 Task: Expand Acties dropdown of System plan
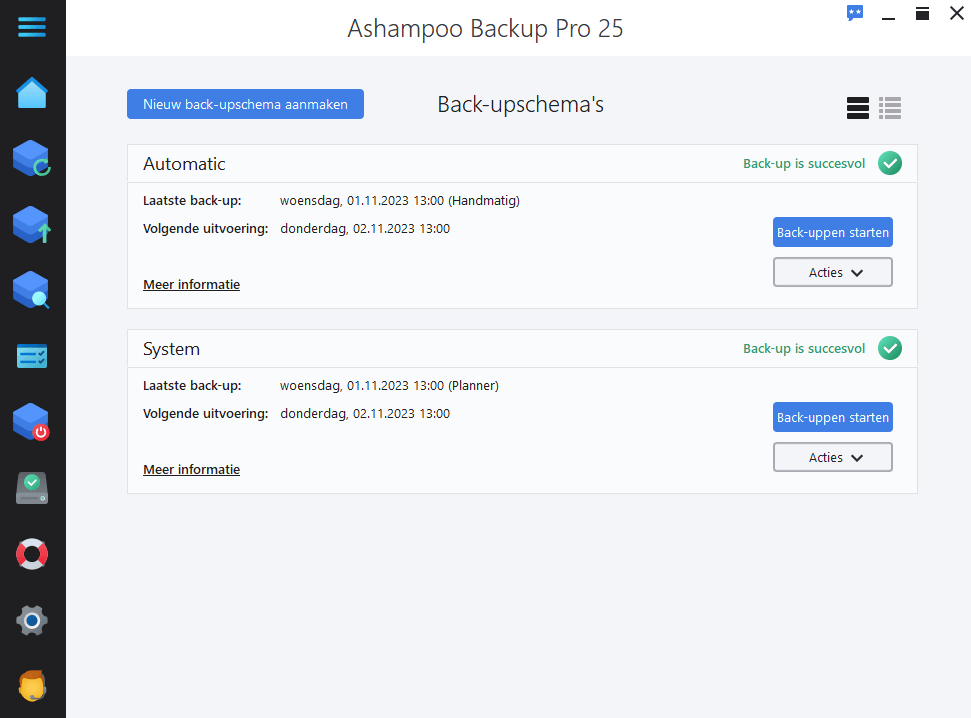pyautogui.click(x=833, y=457)
